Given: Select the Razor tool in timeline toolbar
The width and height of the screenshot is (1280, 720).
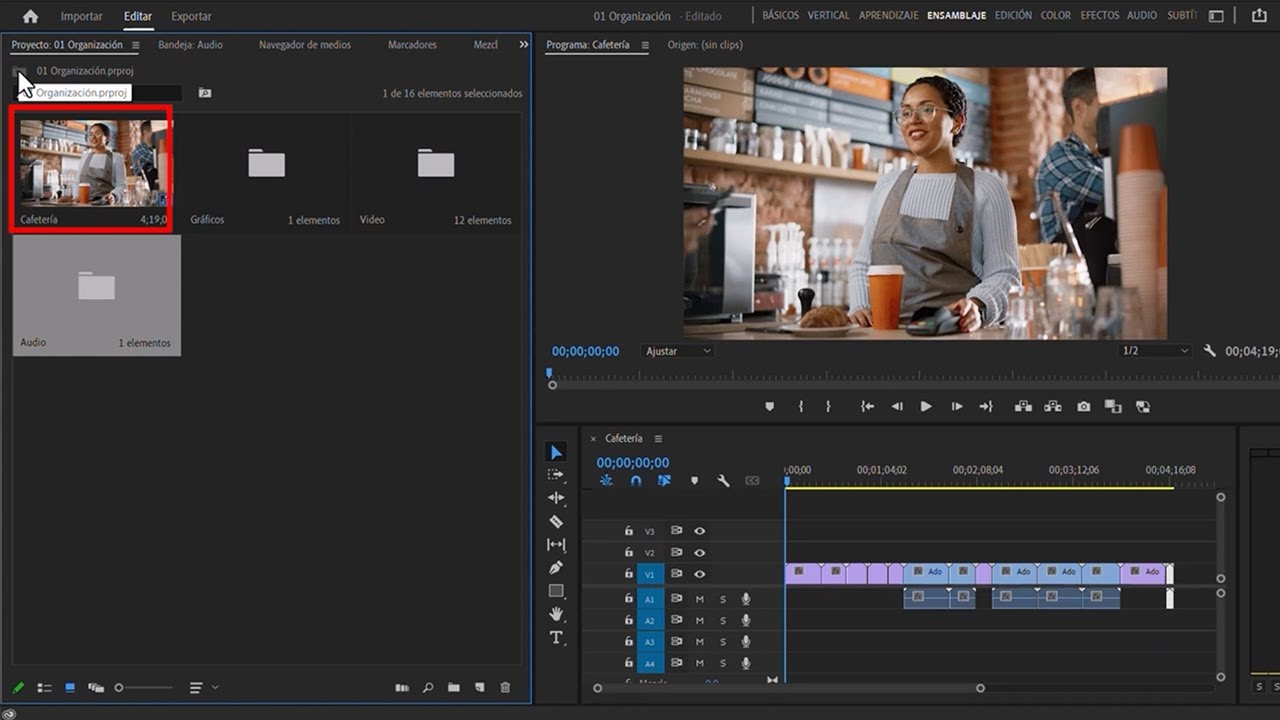Looking at the screenshot, I should (x=556, y=521).
